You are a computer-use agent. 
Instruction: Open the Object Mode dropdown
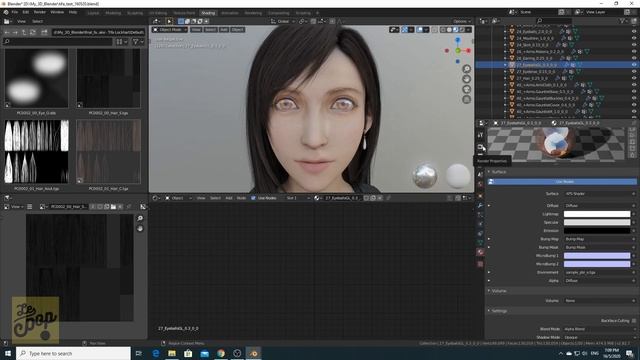point(170,30)
